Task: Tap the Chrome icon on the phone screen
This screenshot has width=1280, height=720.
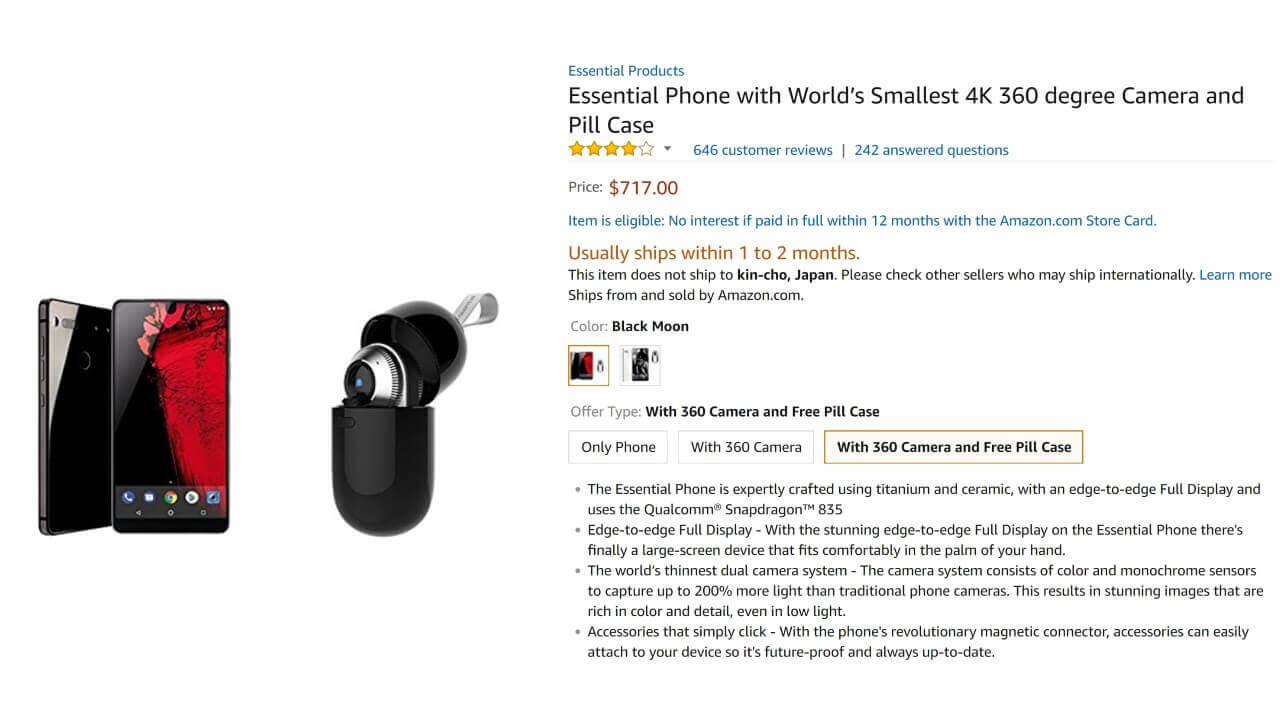Action: pos(170,497)
